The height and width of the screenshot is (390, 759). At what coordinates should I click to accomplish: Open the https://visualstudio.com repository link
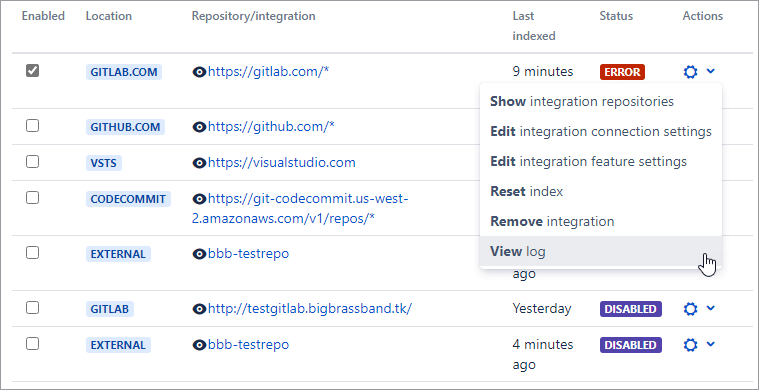tap(281, 163)
